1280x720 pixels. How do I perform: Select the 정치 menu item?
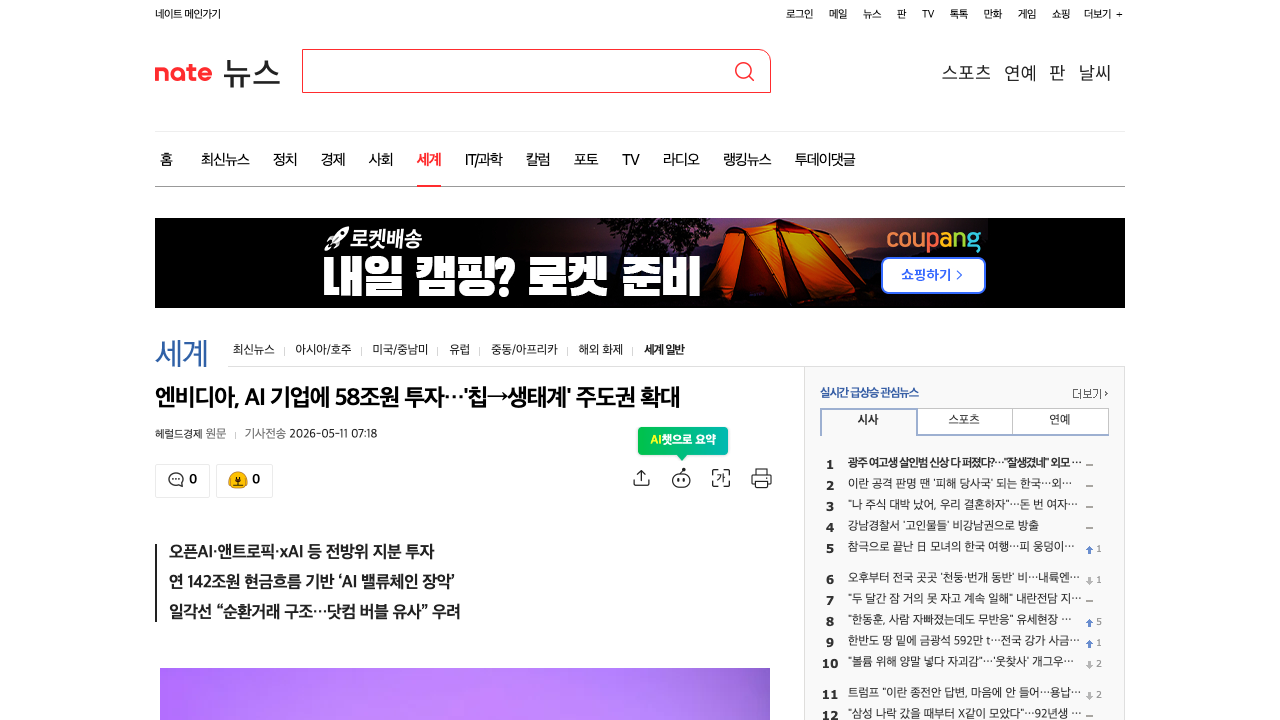click(285, 159)
